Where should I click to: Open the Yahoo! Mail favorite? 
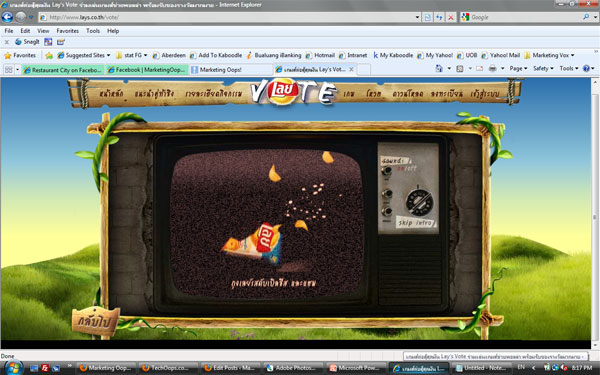pyautogui.click(x=501, y=55)
